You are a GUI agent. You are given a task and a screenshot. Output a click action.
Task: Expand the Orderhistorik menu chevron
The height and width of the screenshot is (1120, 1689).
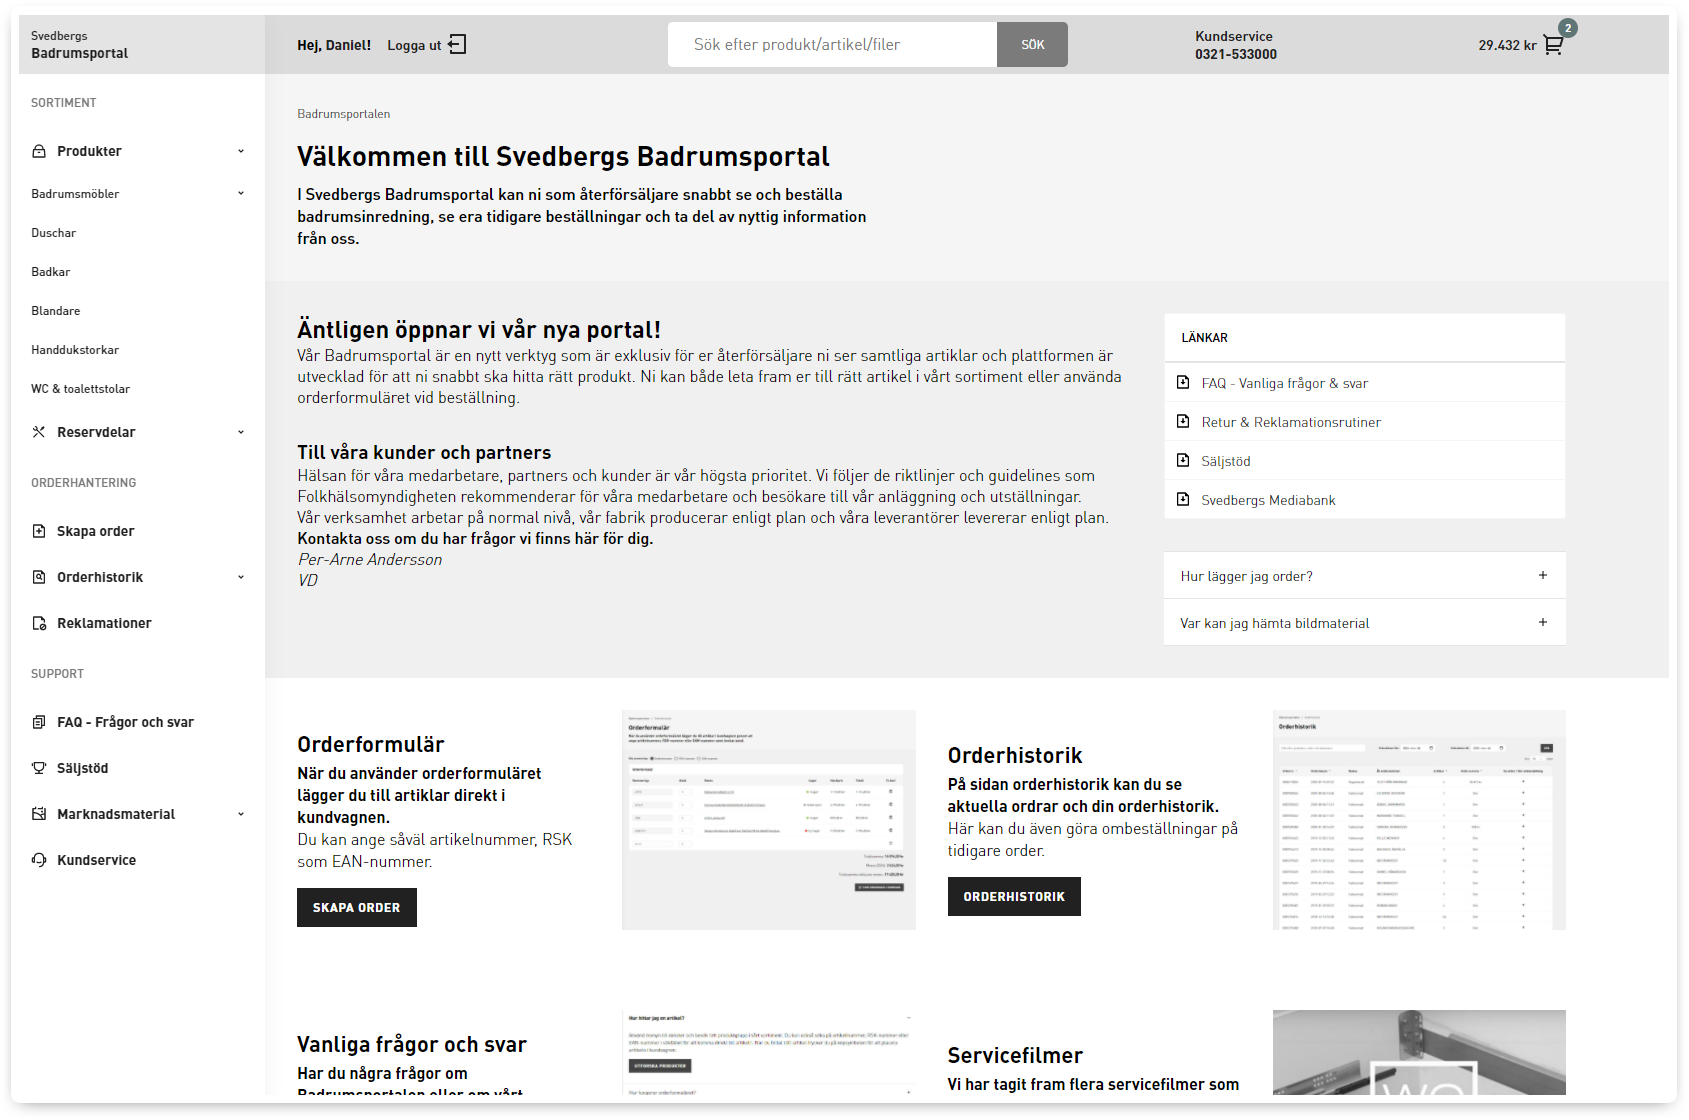pyautogui.click(x=241, y=577)
